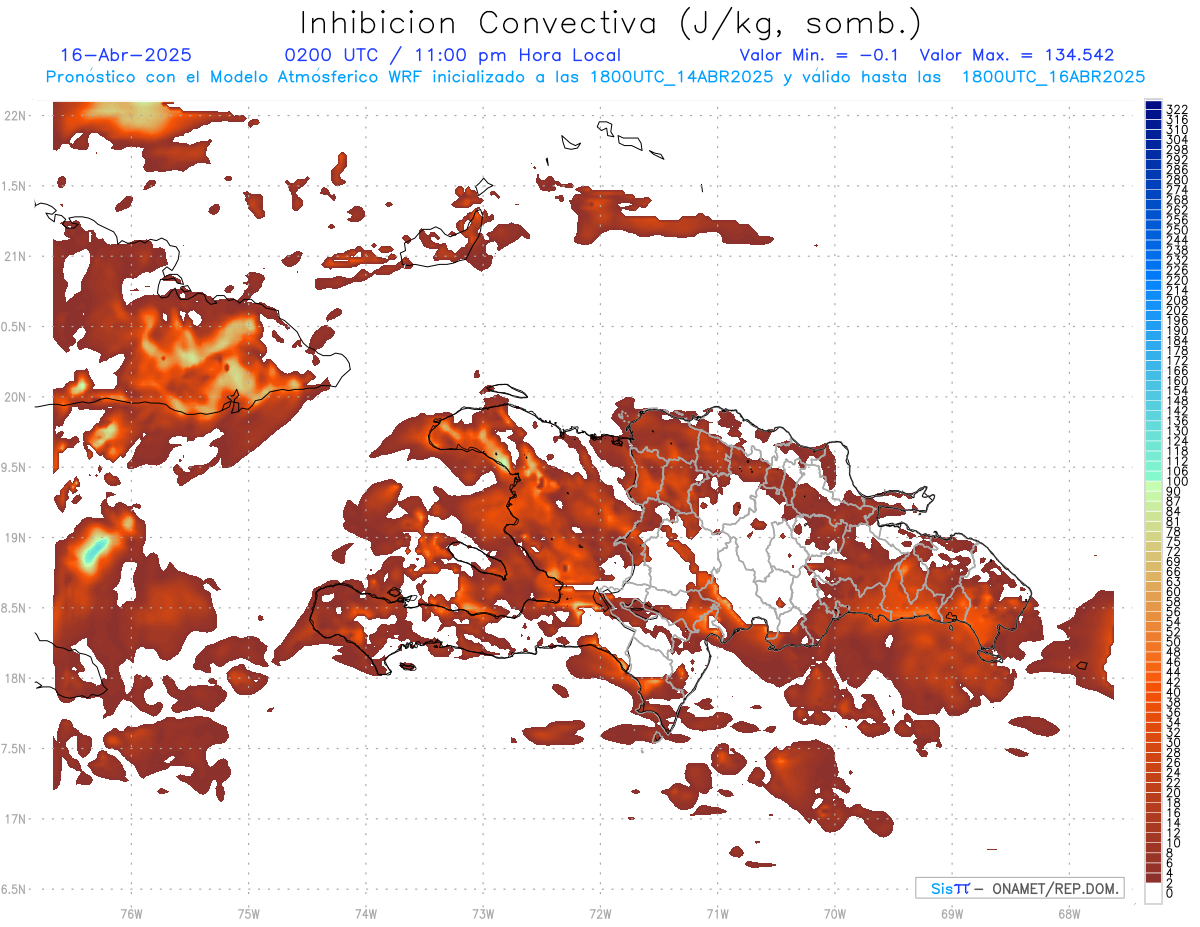Screen dimensions: 1200x927
Task: Click the '70W' longitude label
Action: point(834,913)
